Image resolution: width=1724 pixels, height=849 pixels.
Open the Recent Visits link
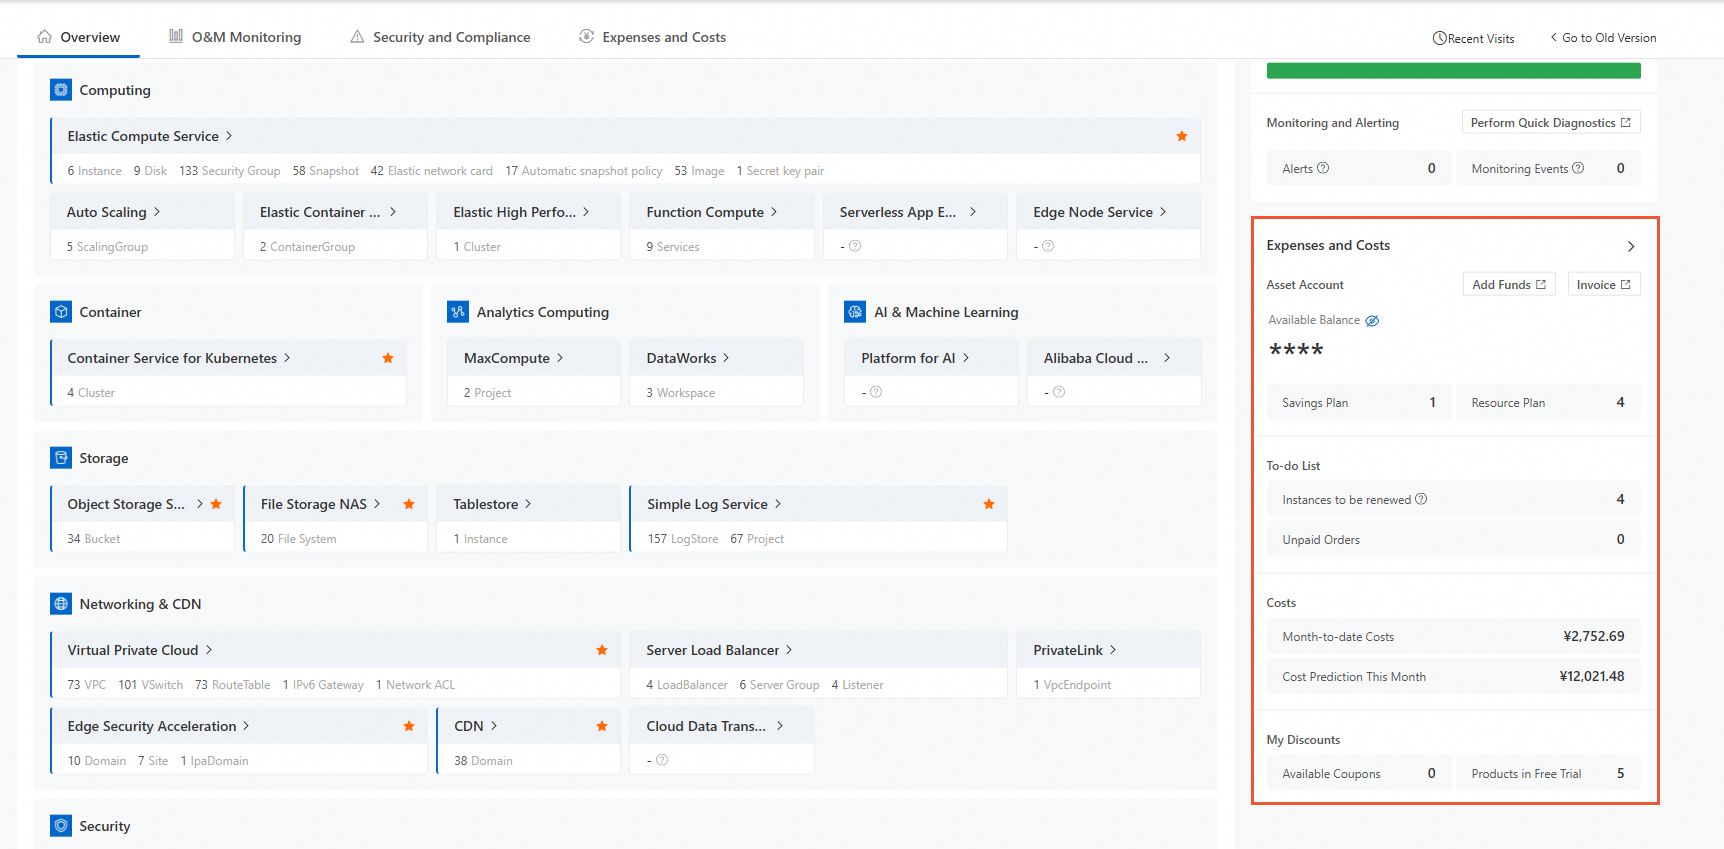(1473, 38)
